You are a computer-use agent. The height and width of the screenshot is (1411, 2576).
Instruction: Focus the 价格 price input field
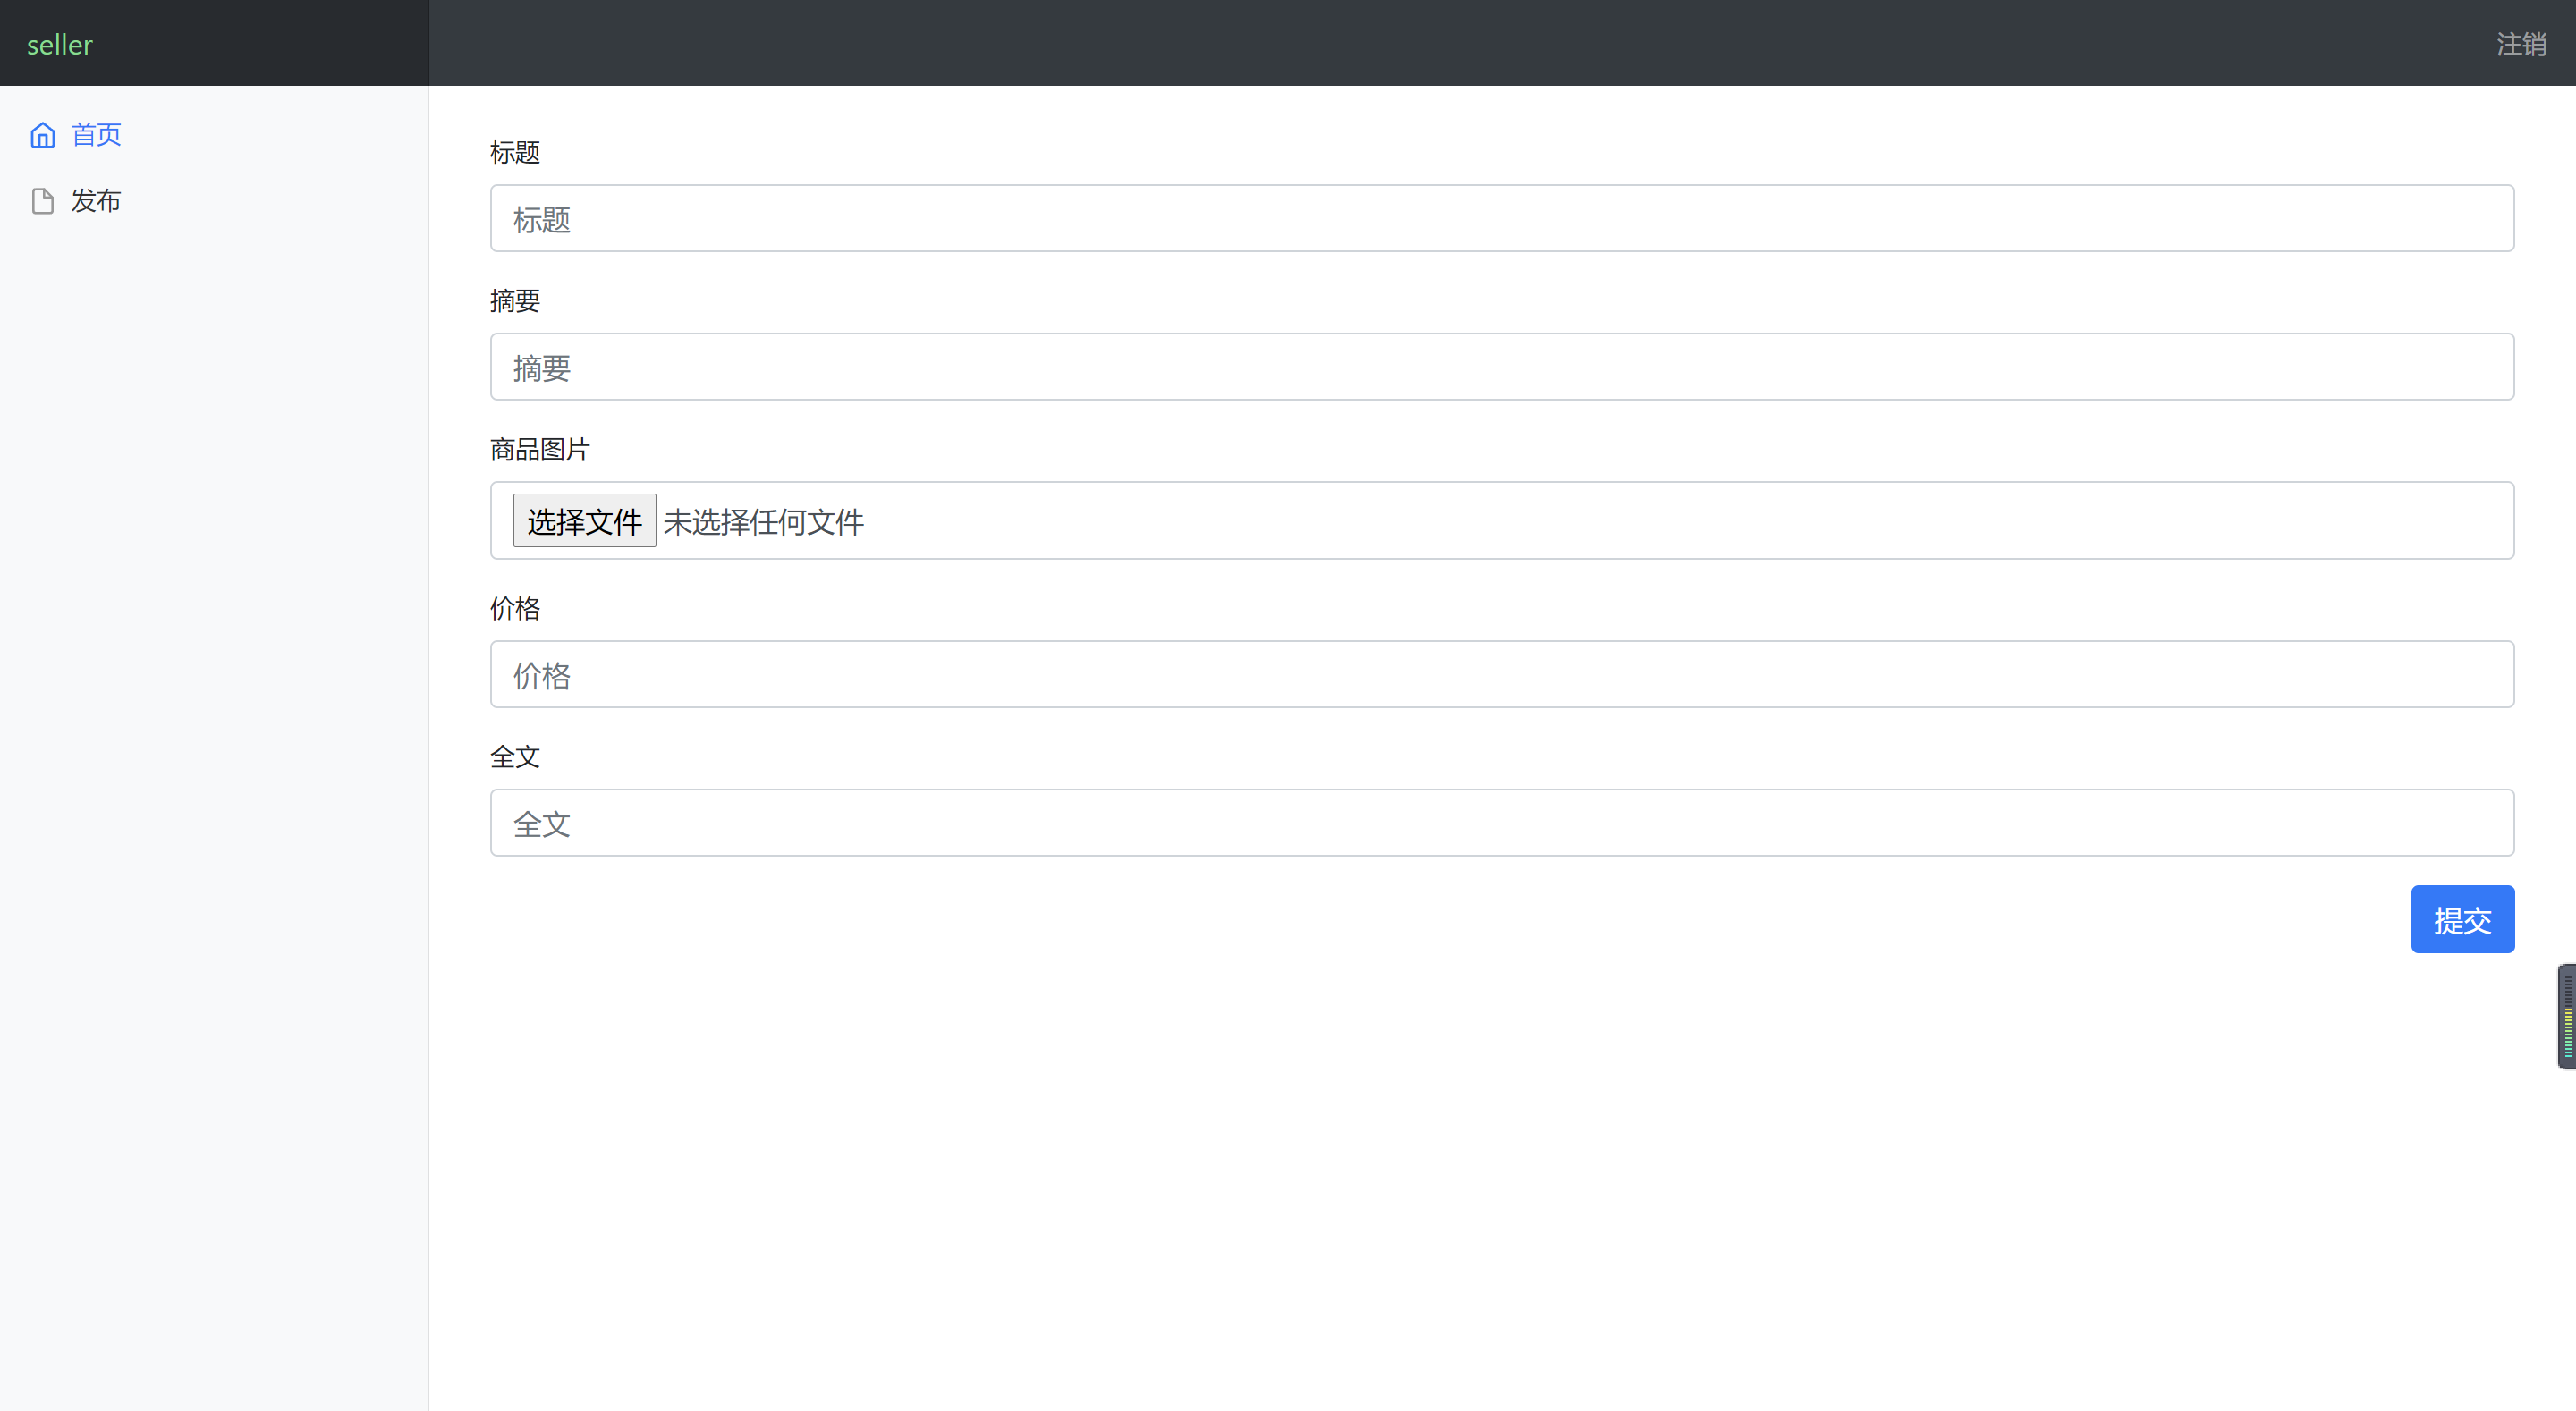[1500, 674]
